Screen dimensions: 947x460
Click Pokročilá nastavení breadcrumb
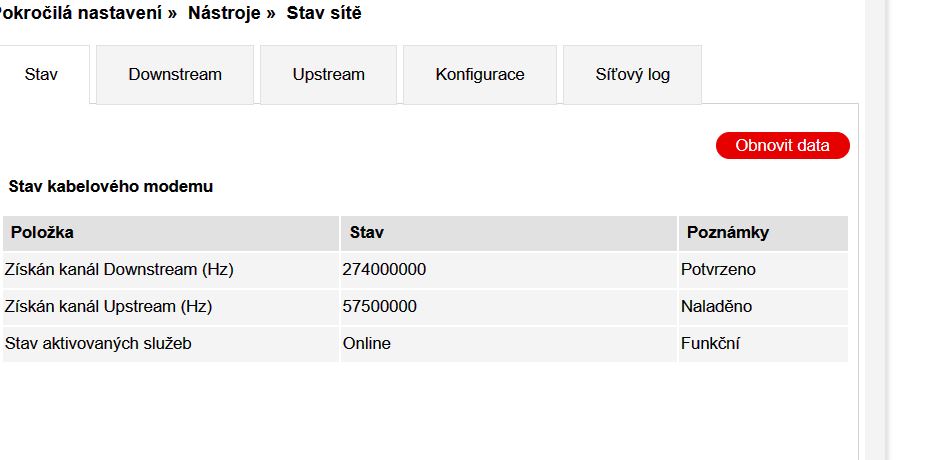tap(80, 13)
